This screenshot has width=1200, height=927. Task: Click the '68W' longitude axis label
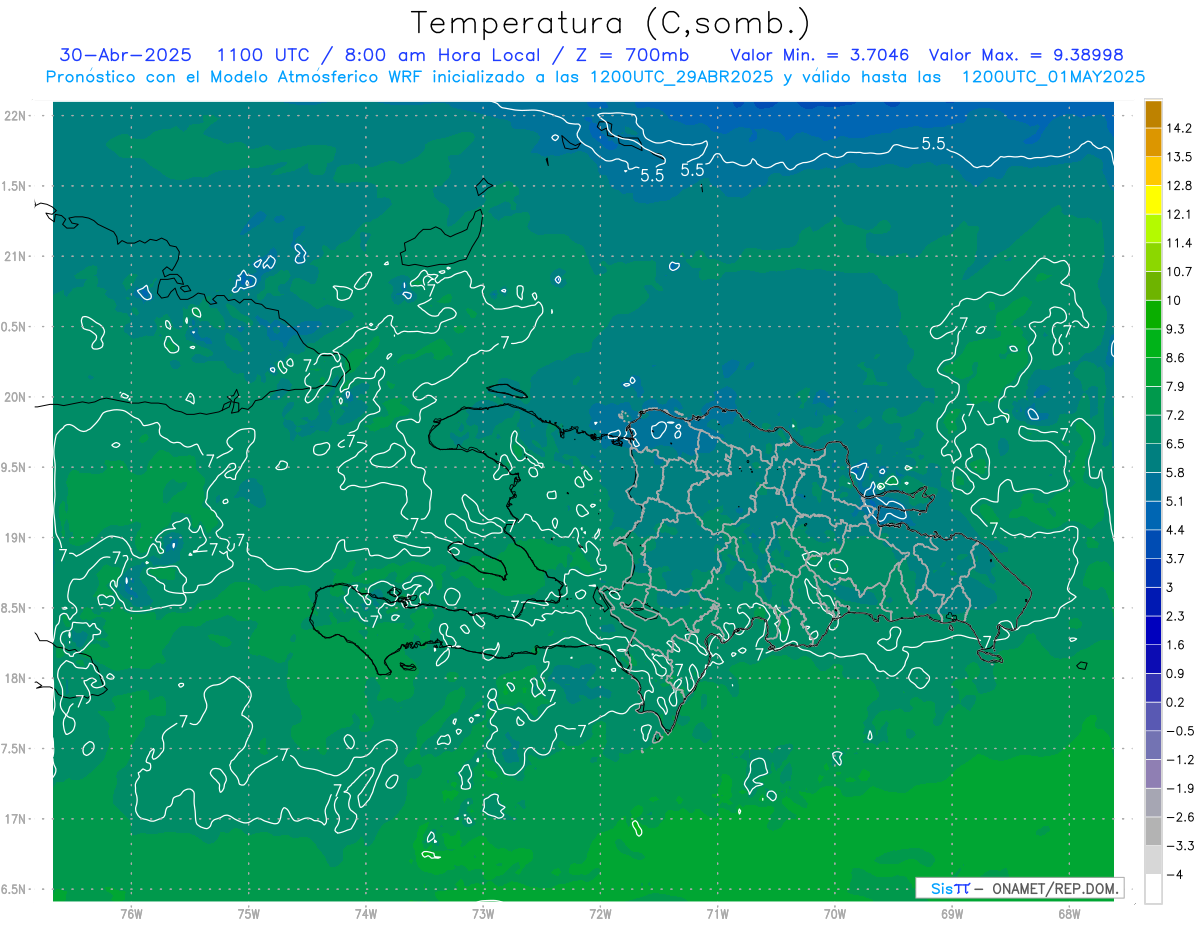pyautogui.click(x=1069, y=914)
